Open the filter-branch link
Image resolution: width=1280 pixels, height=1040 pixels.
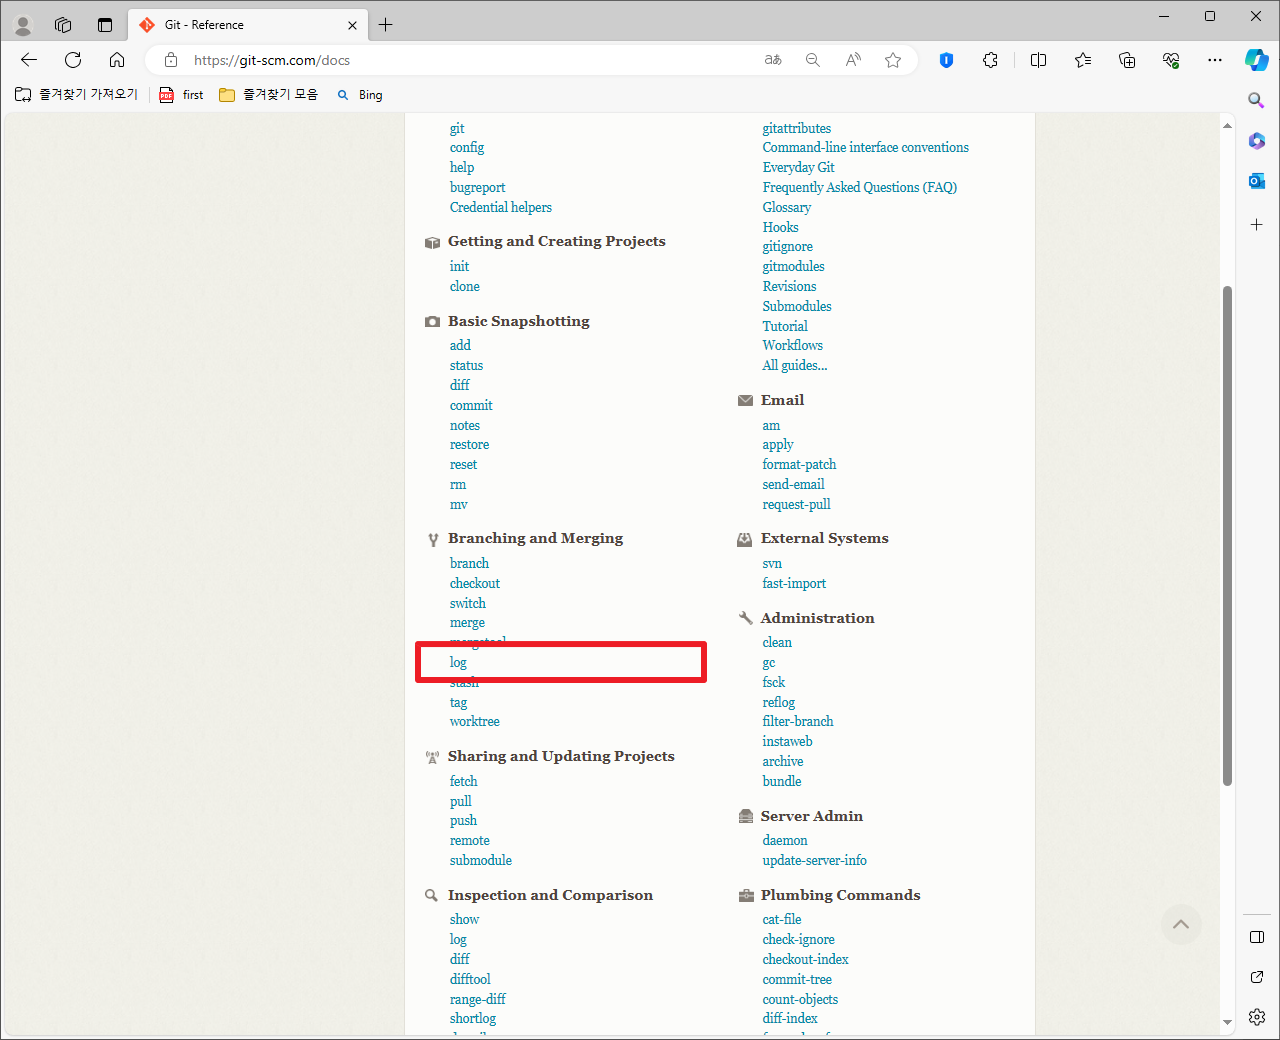pos(797,721)
